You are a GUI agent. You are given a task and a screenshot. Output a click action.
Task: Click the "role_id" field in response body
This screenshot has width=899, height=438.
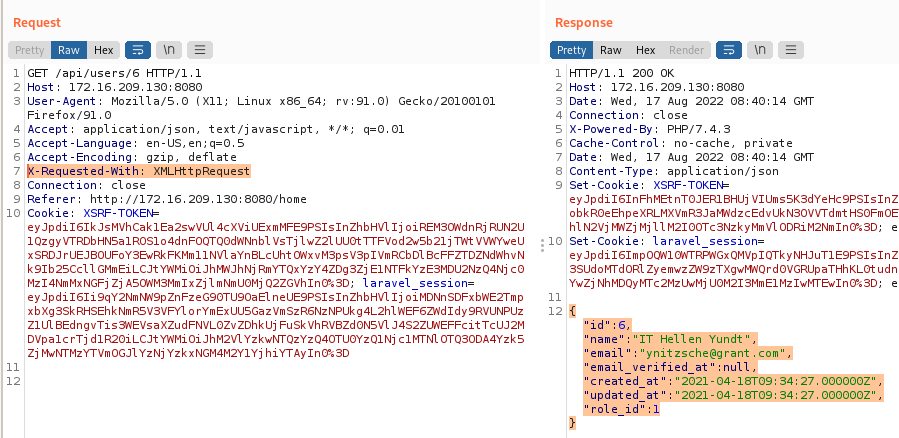pyautogui.click(x=612, y=408)
